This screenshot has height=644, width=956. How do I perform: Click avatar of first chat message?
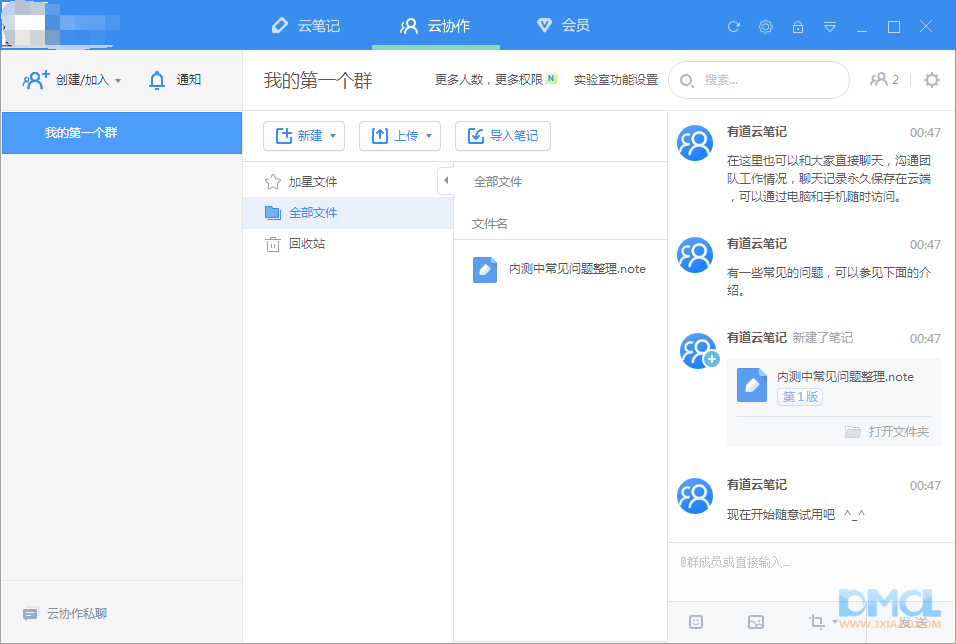click(695, 143)
